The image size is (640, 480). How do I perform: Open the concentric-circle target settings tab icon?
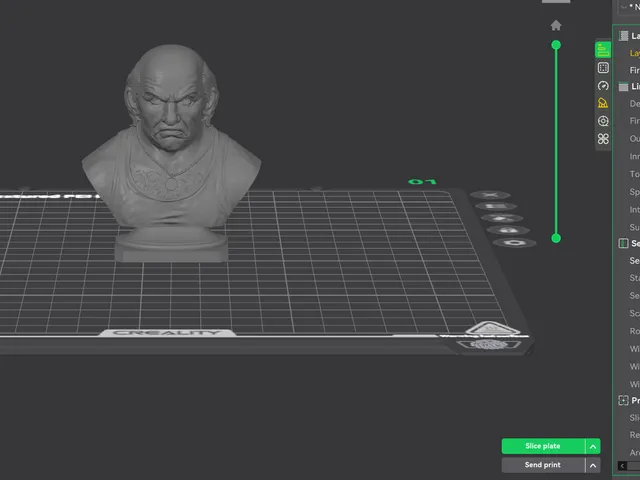603,121
